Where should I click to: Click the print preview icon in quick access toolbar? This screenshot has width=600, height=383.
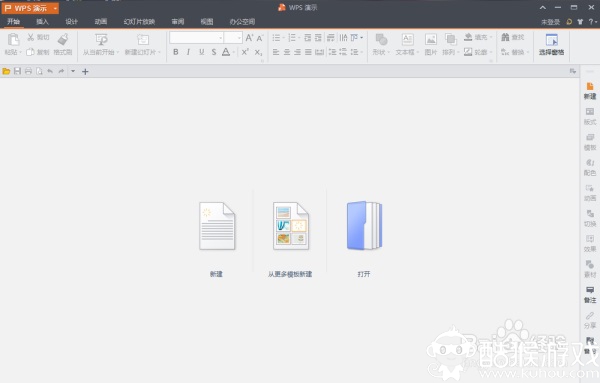tap(39, 71)
